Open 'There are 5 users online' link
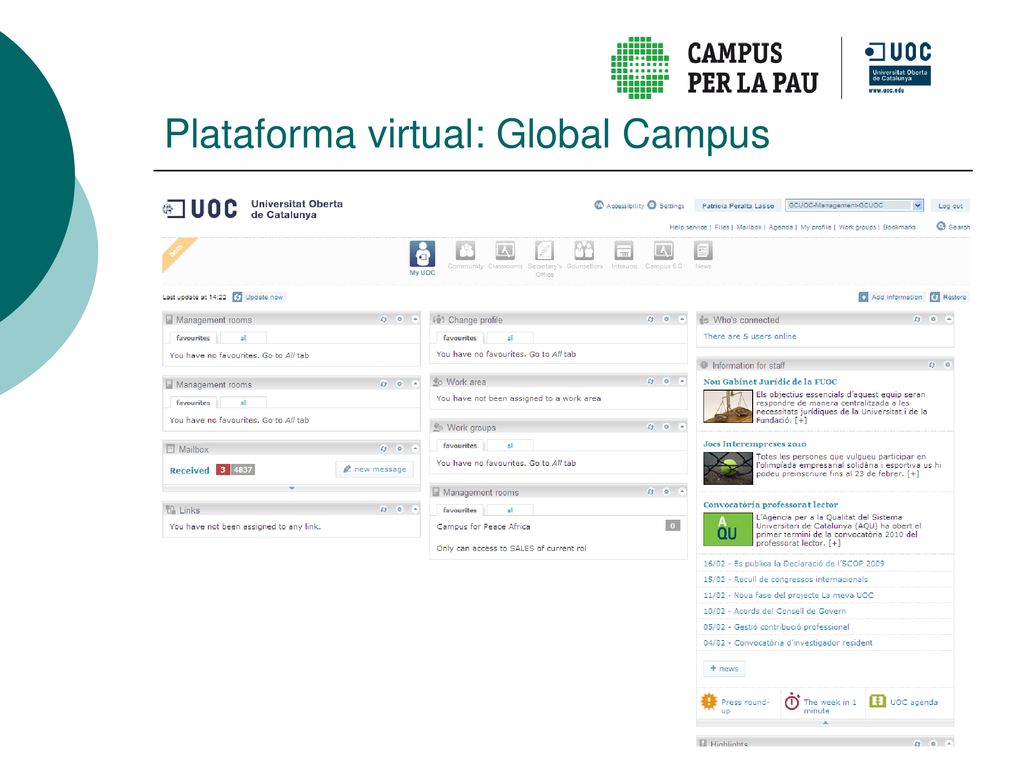 [x=750, y=336]
